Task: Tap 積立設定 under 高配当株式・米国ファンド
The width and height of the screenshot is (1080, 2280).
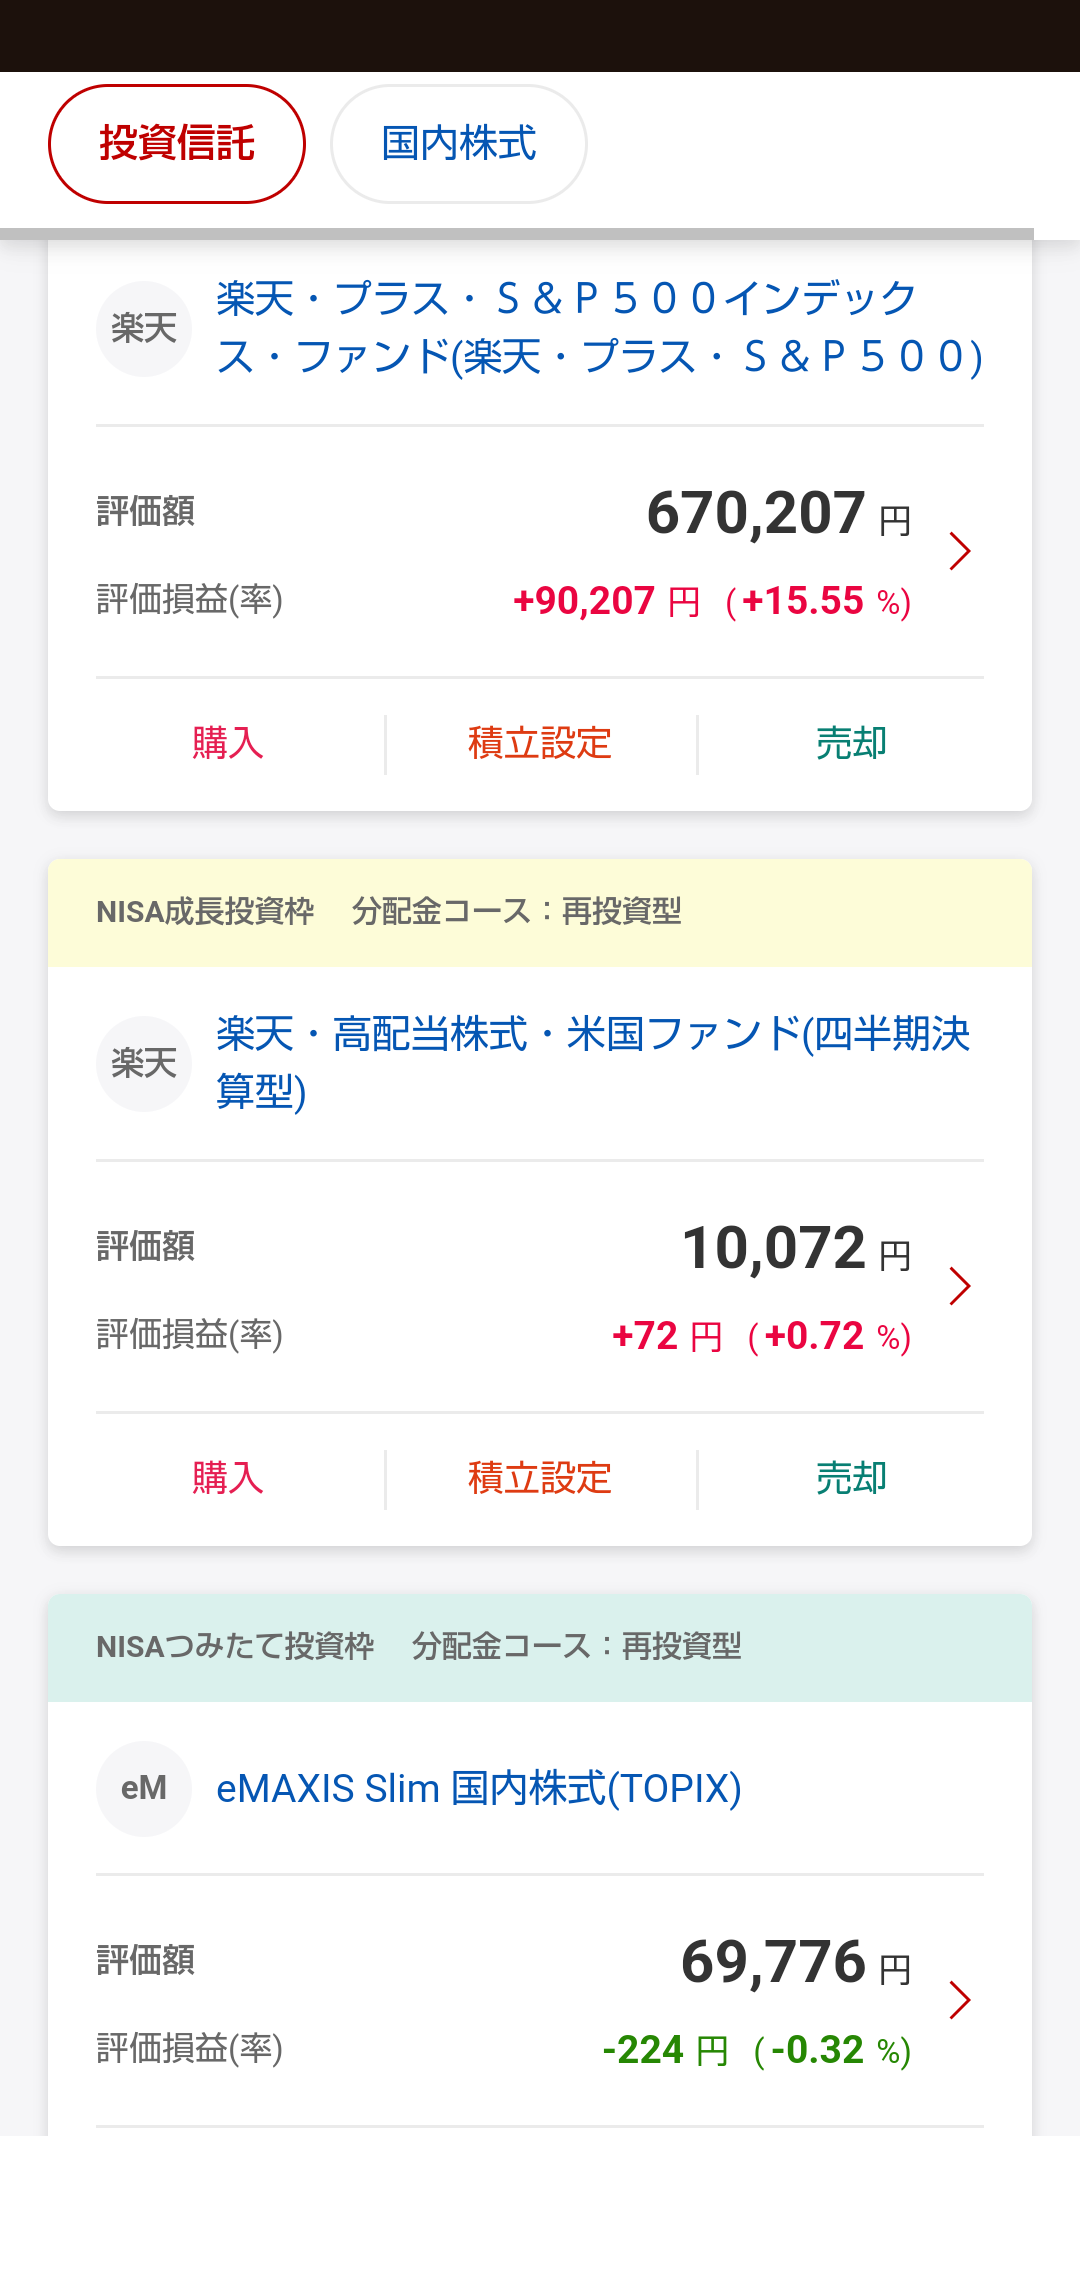Action: 540,1478
